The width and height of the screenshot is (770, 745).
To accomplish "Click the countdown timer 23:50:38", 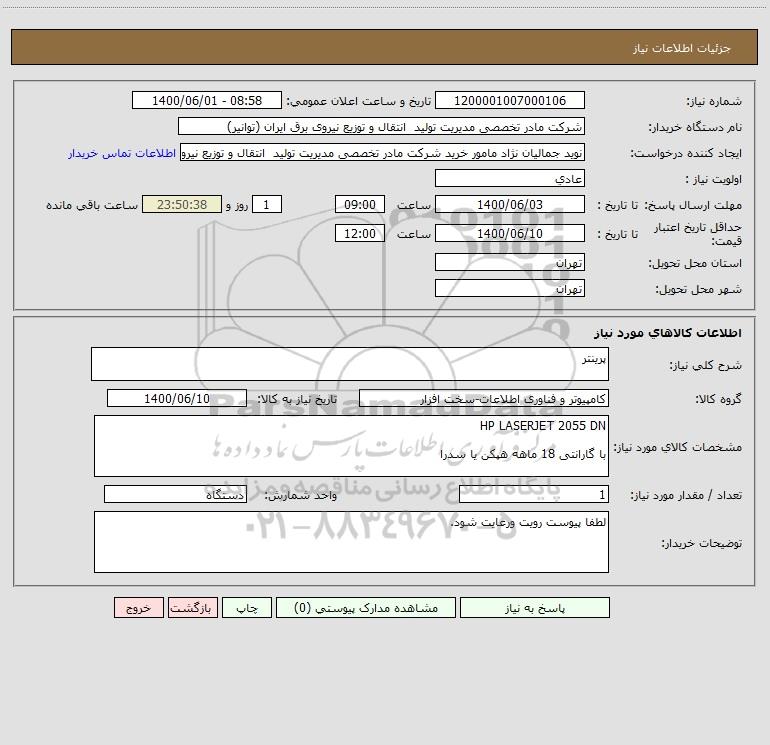I will (x=182, y=204).
